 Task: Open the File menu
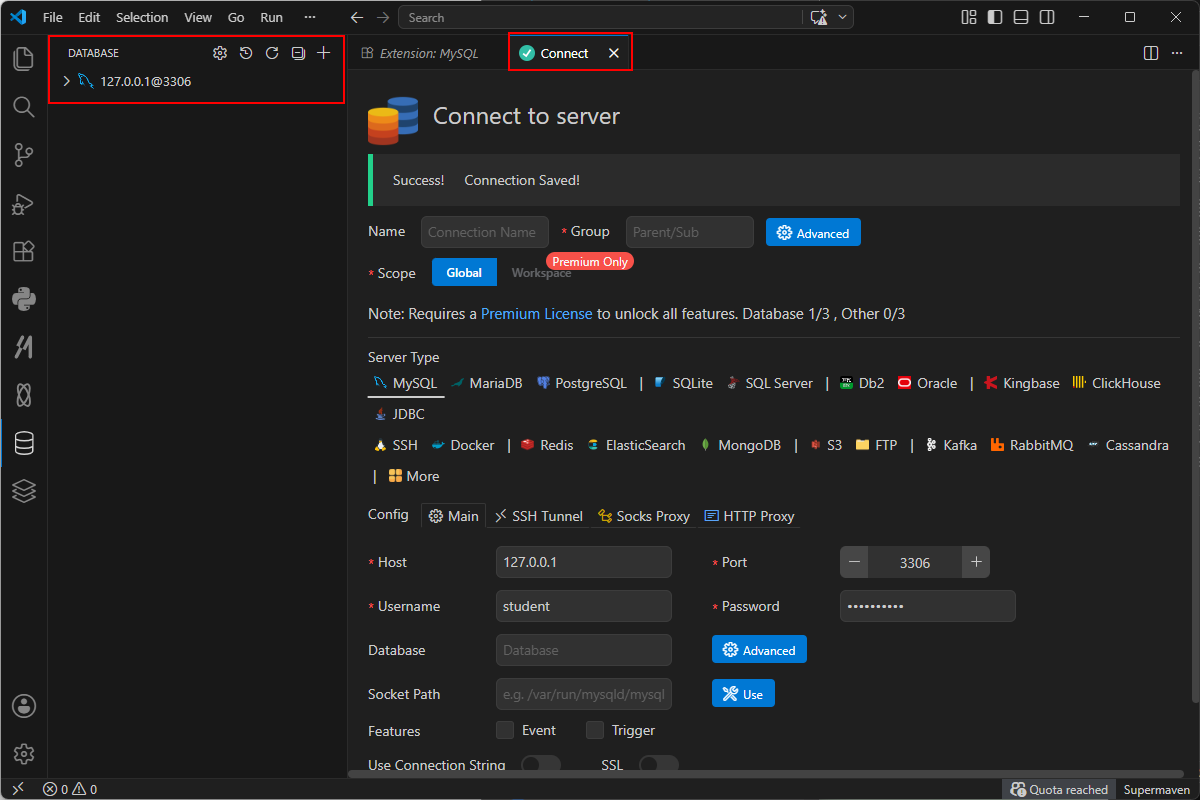point(52,17)
